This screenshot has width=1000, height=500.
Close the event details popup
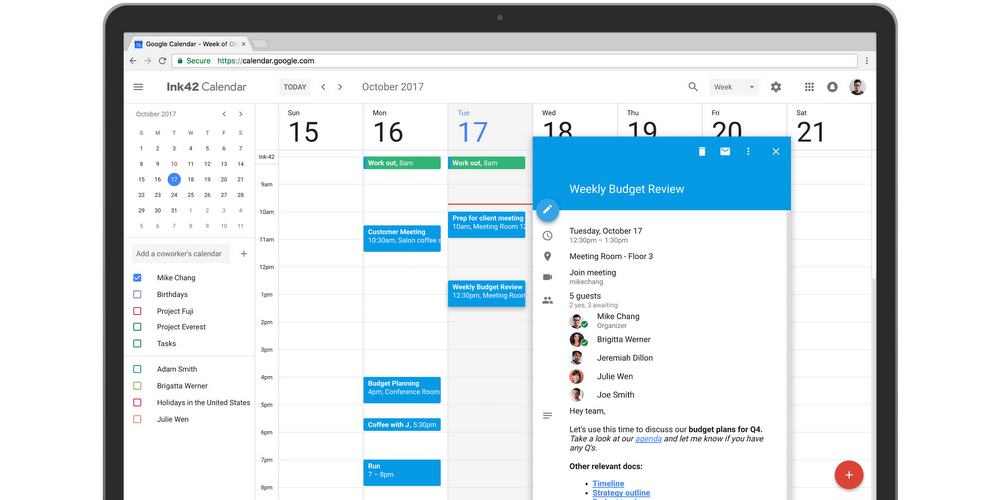click(x=776, y=151)
